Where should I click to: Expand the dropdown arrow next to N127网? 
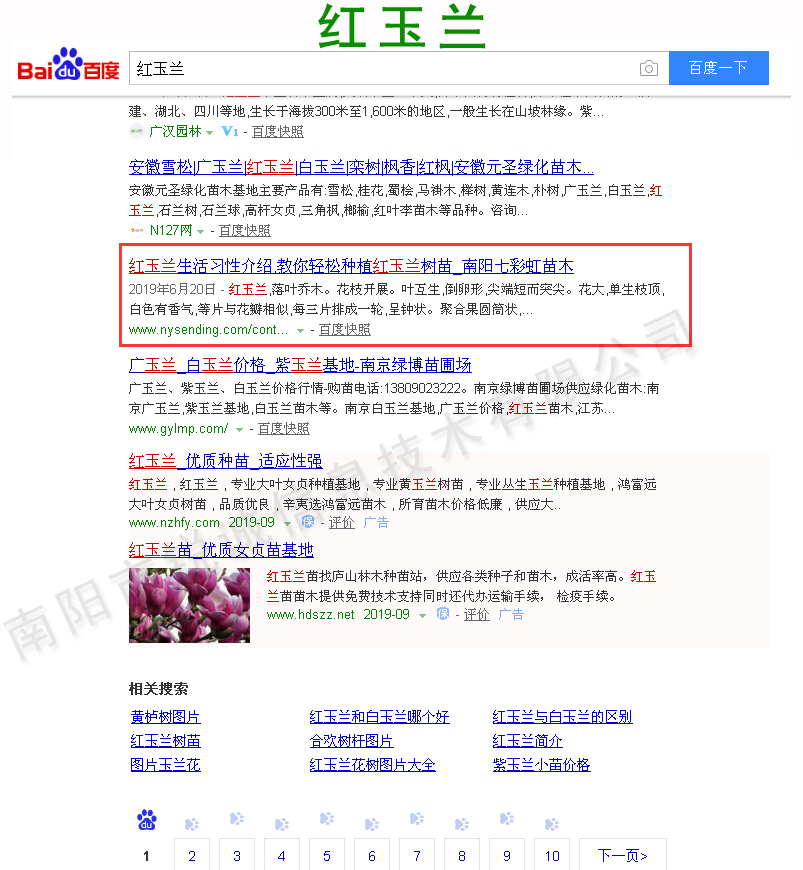coord(200,231)
